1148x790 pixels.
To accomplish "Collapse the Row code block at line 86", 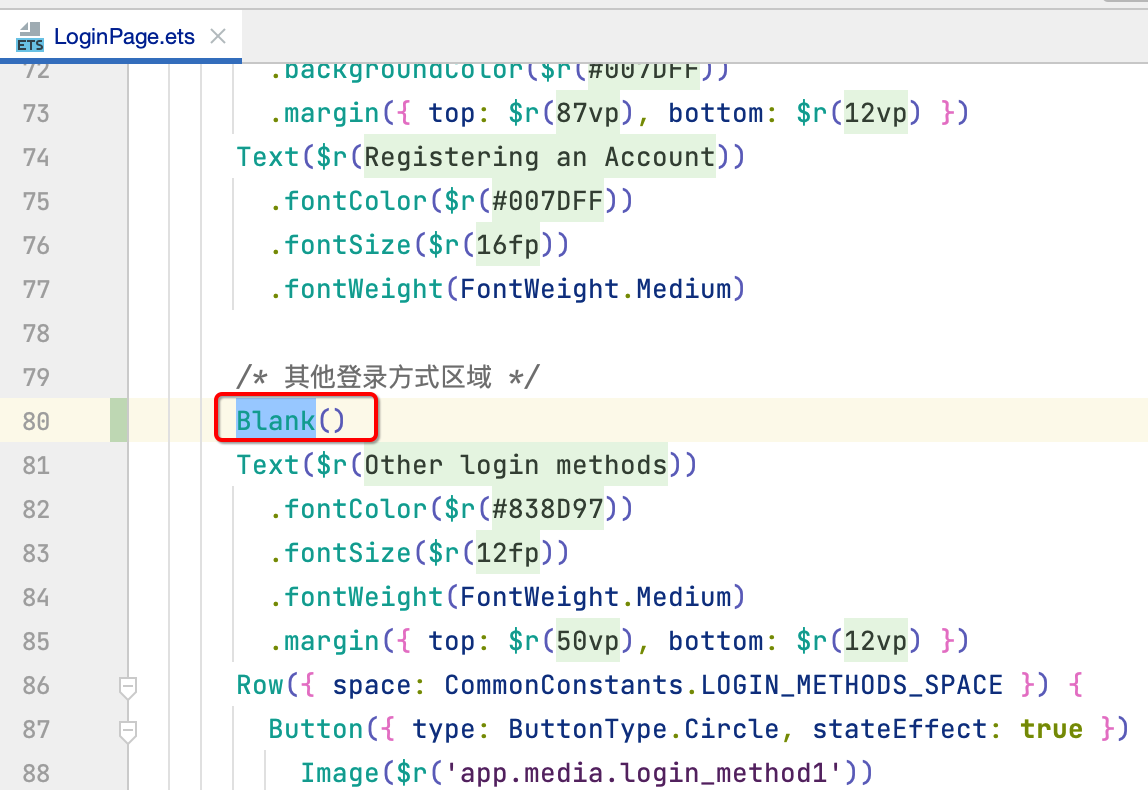I will pos(127,687).
